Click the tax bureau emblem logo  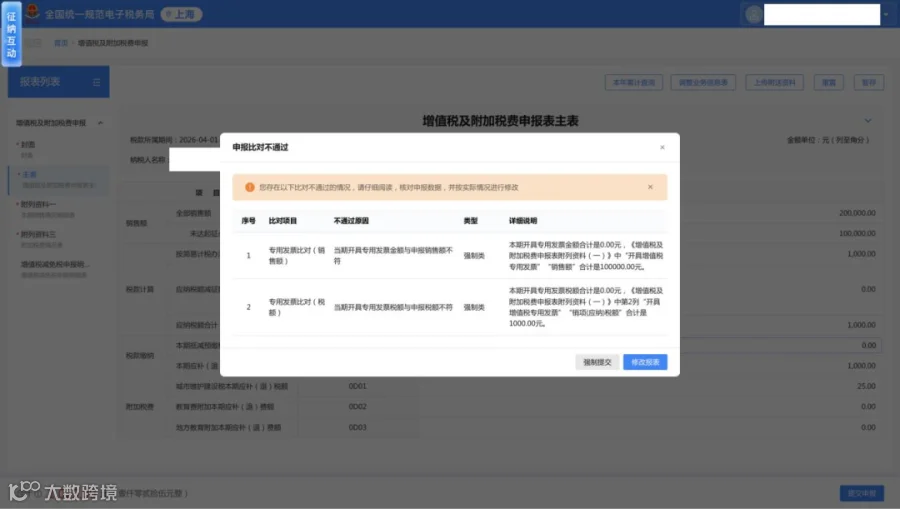pos(32,11)
